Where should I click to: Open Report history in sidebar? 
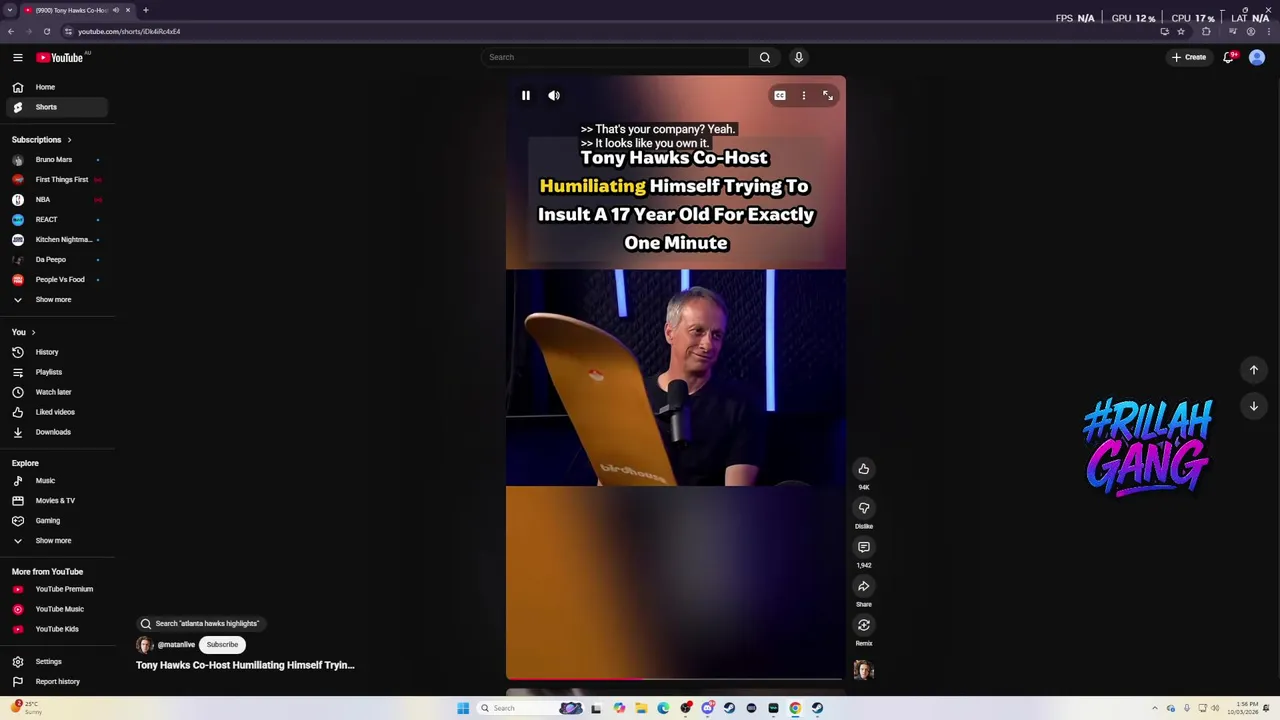(57, 682)
